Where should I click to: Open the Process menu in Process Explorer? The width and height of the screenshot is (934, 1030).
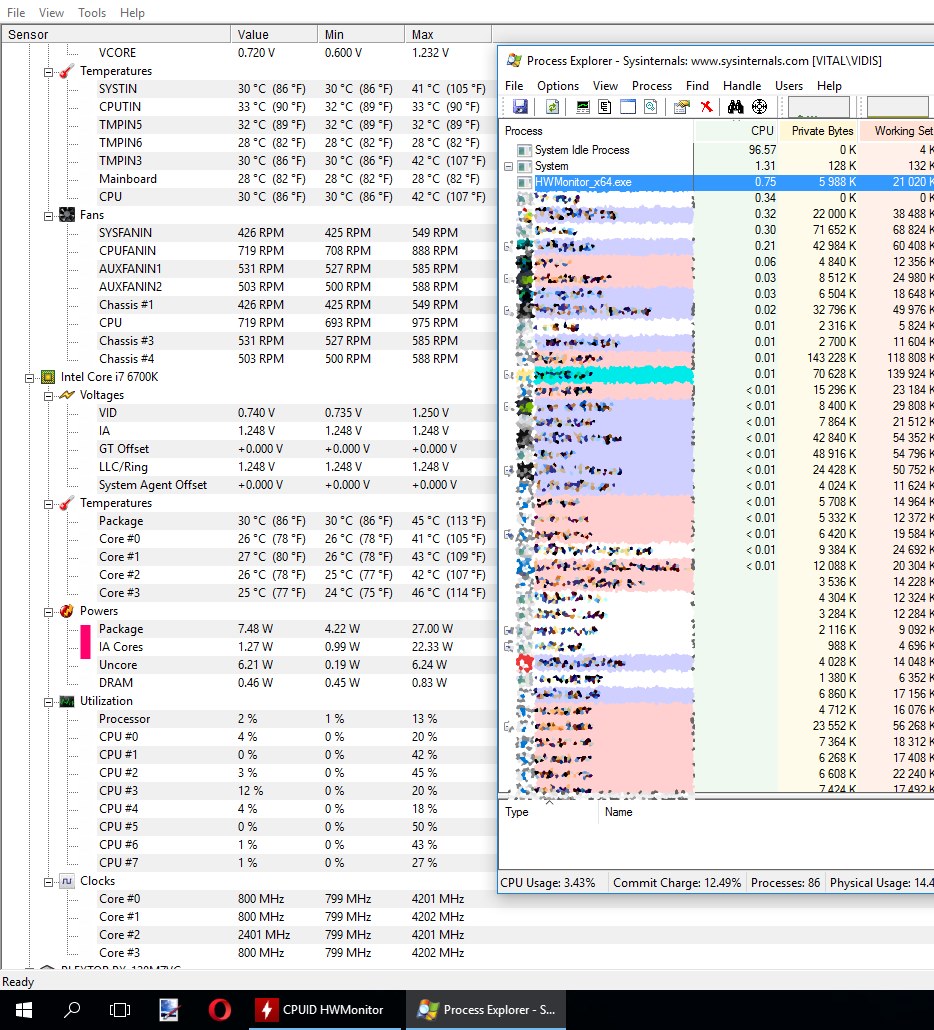click(652, 86)
